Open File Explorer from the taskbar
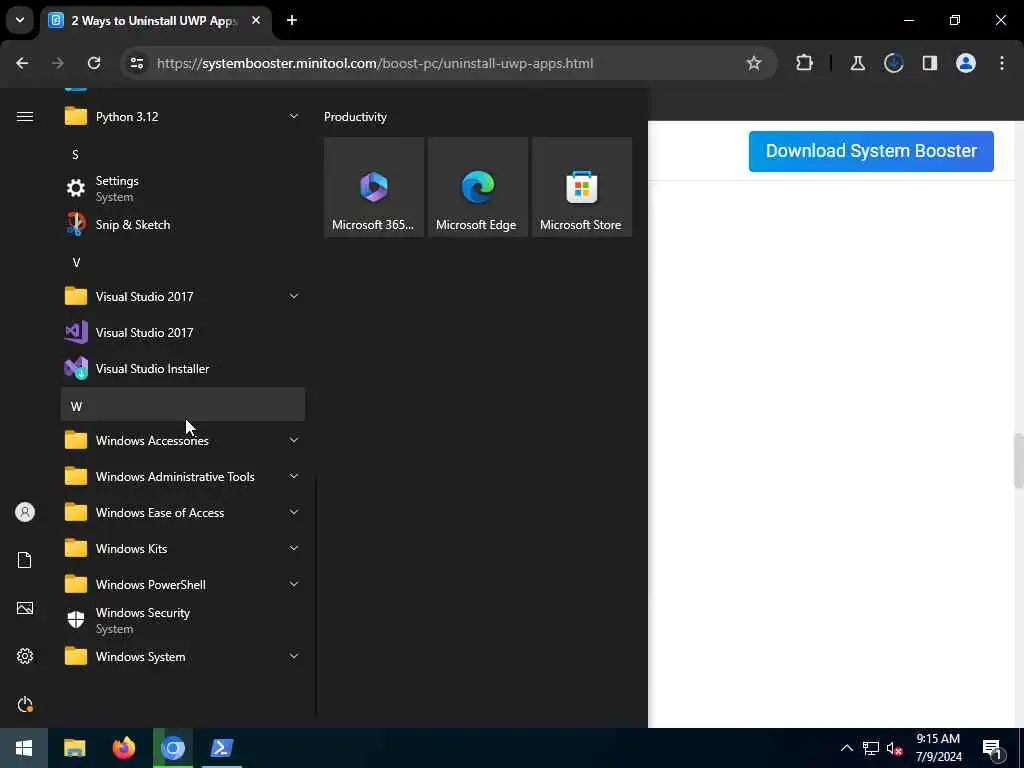This screenshot has width=1024, height=768. coord(74,748)
